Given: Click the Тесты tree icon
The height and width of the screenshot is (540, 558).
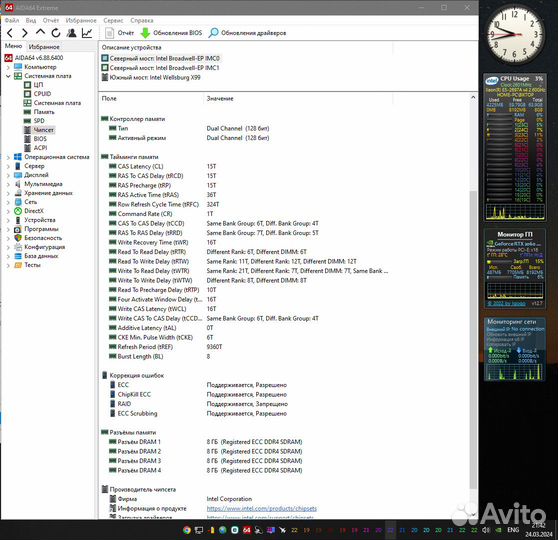Looking at the screenshot, I should coord(18,265).
